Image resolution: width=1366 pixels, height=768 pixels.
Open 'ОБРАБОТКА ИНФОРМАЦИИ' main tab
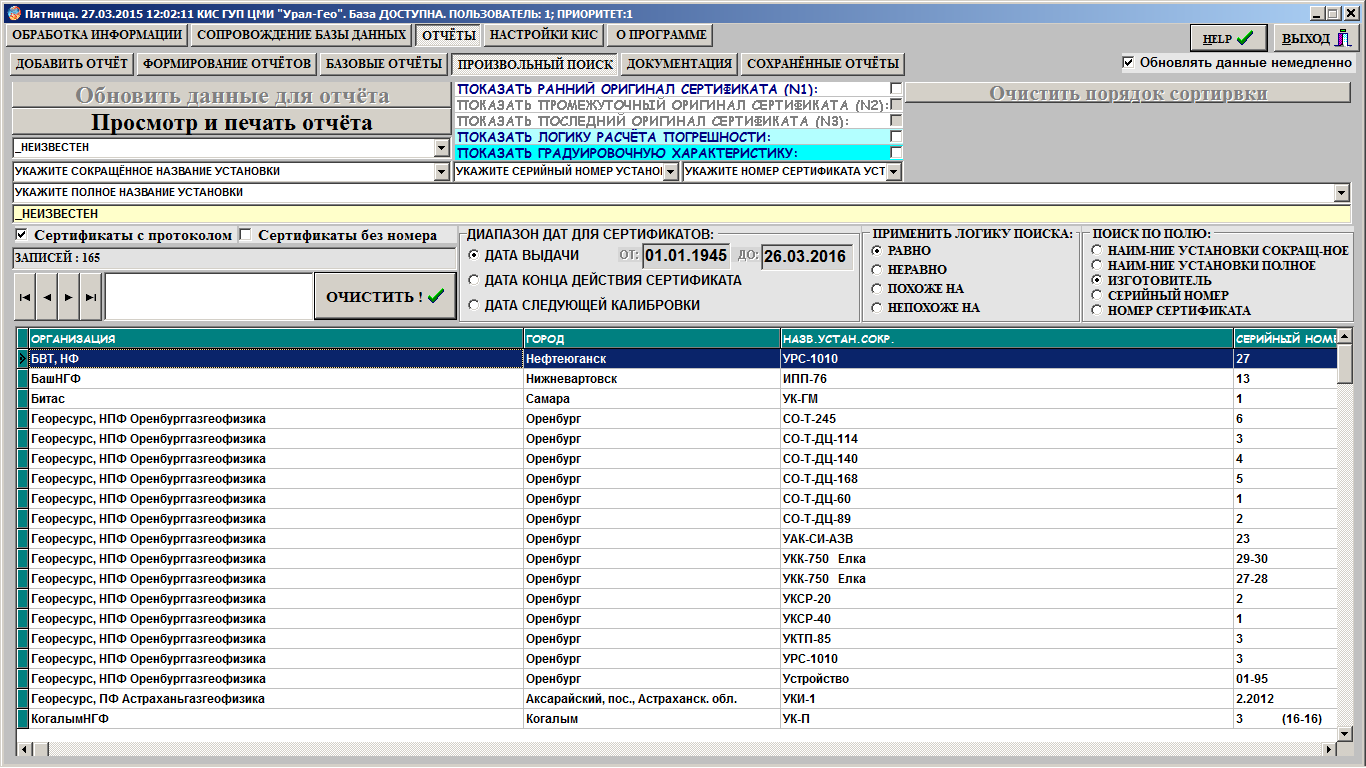(97, 35)
